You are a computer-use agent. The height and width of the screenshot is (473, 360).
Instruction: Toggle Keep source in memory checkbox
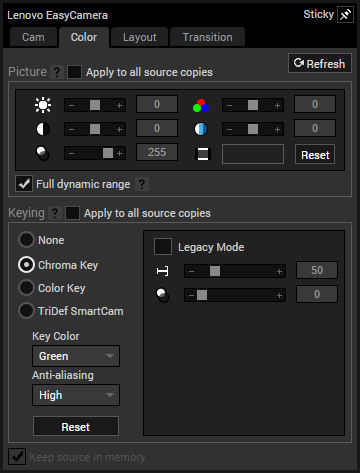(17, 456)
